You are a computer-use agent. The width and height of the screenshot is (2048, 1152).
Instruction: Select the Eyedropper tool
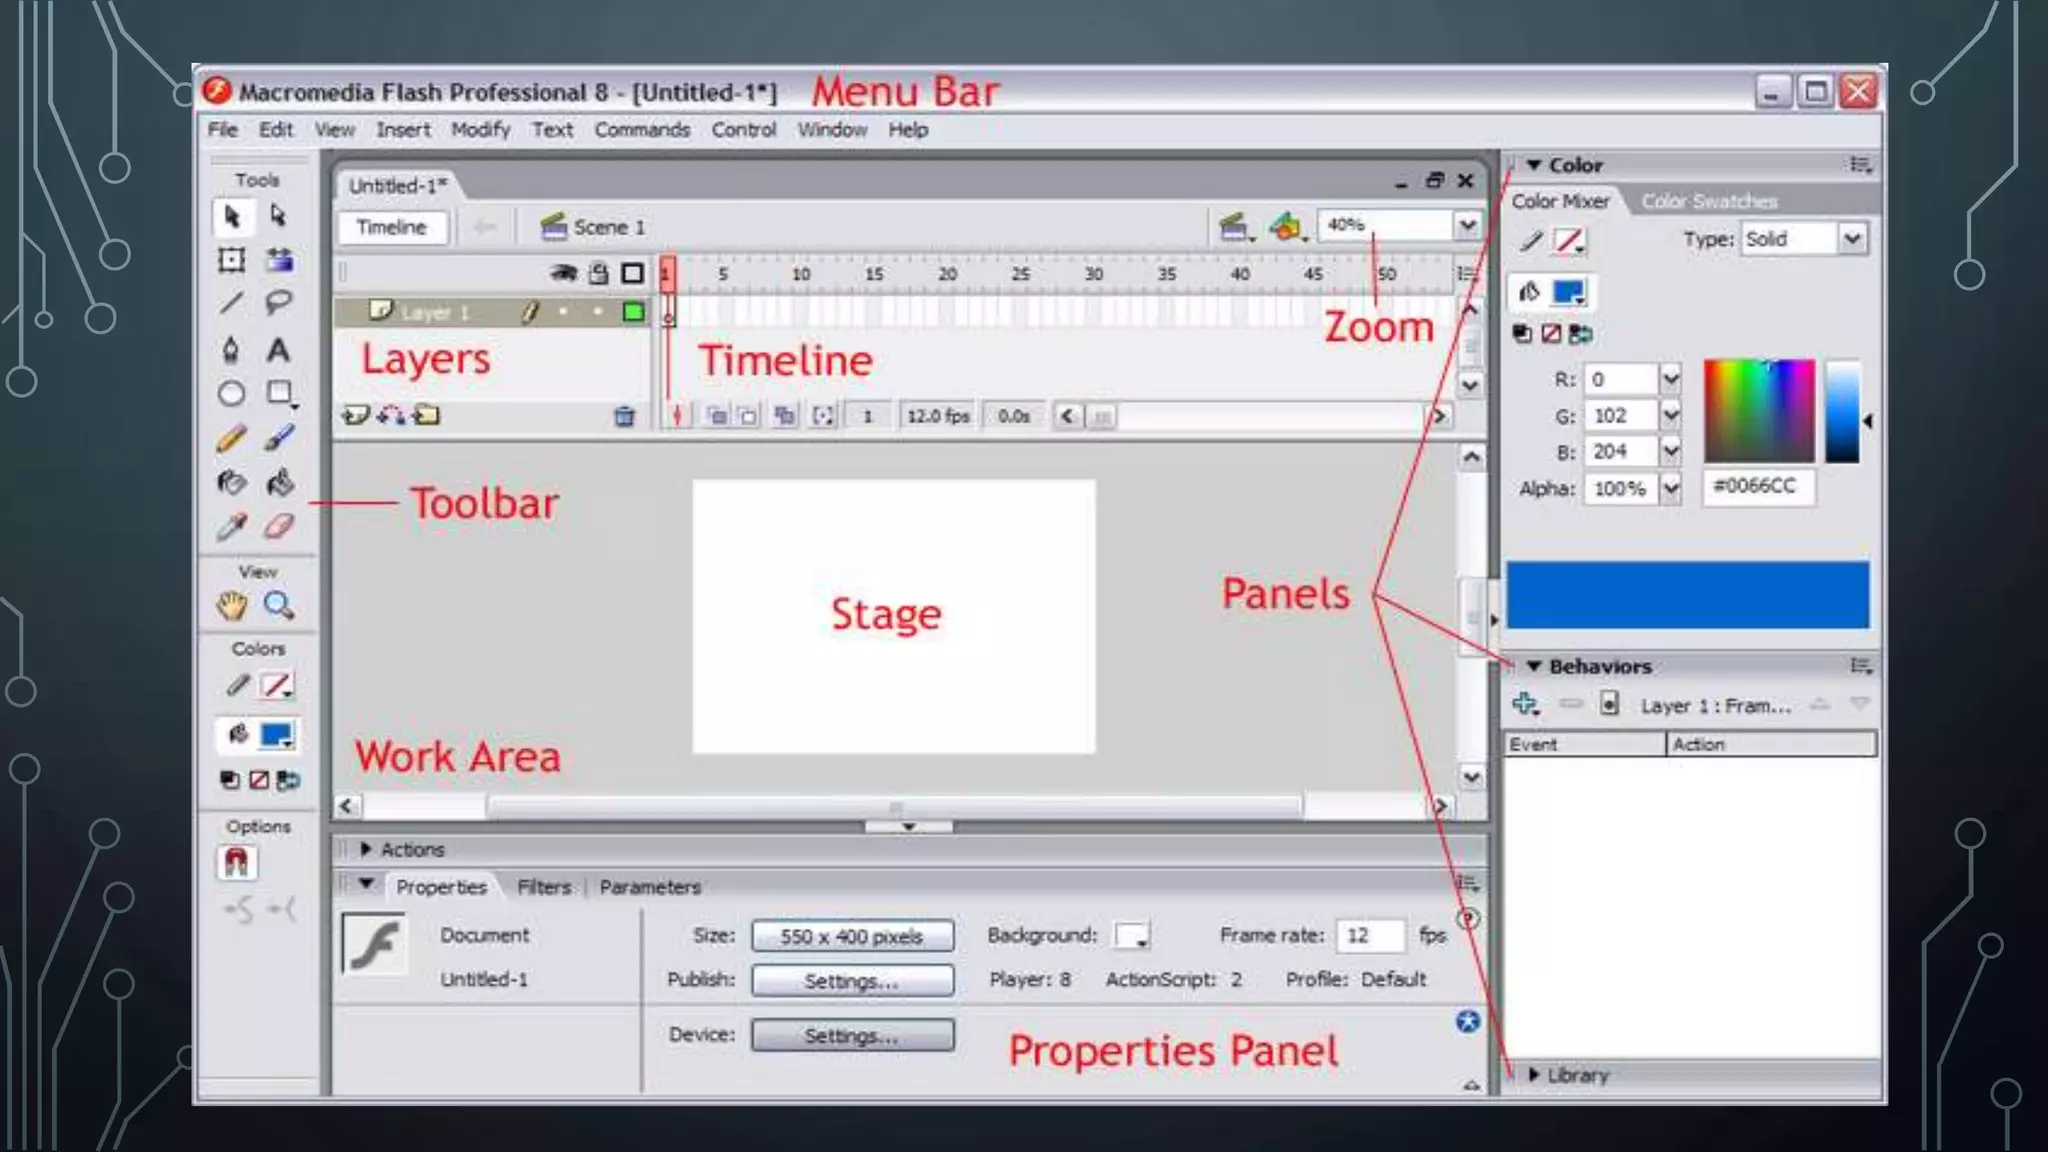(231, 526)
